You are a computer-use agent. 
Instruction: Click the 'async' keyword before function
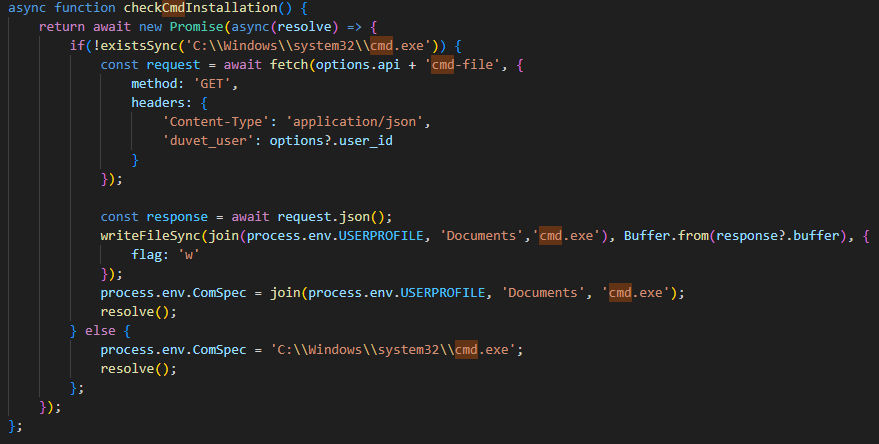[x=27, y=8]
